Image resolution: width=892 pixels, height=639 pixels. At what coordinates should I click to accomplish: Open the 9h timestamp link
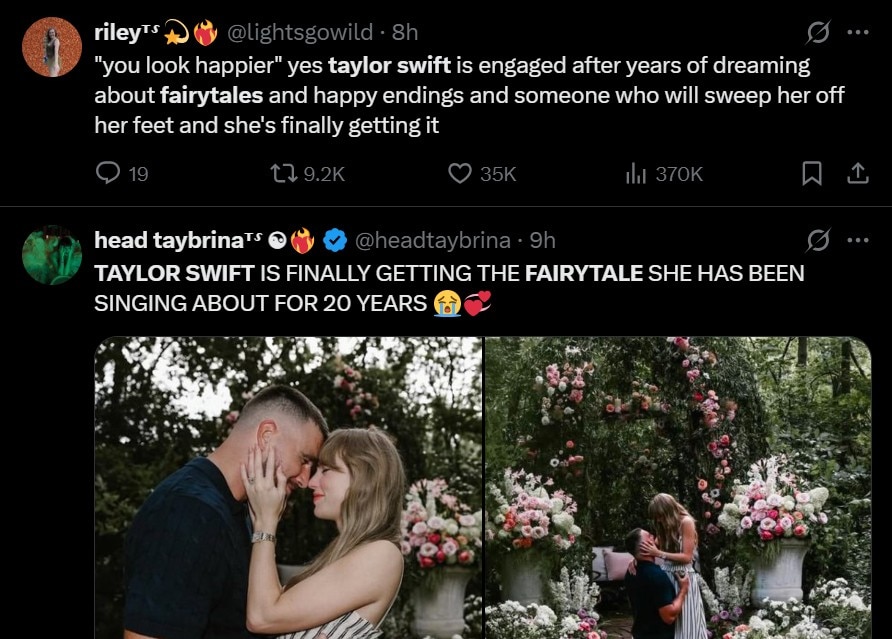[x=542, y=240]
